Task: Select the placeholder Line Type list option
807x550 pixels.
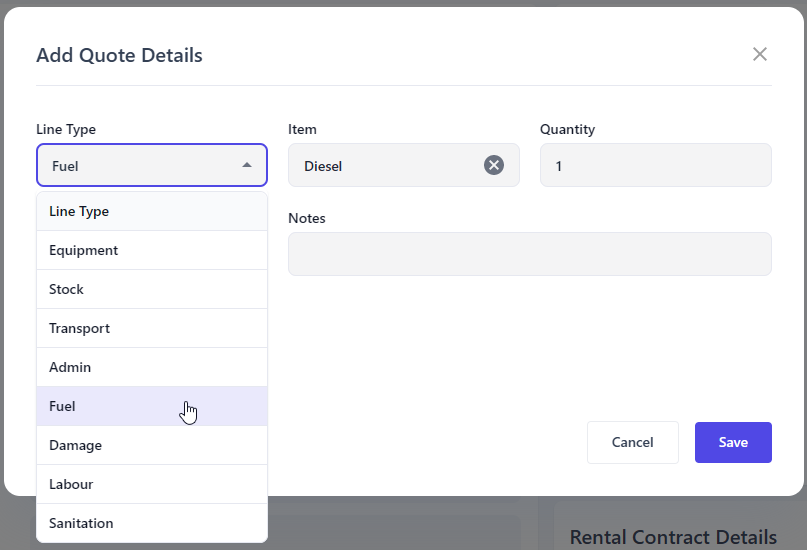Action: tap(79, 211)
